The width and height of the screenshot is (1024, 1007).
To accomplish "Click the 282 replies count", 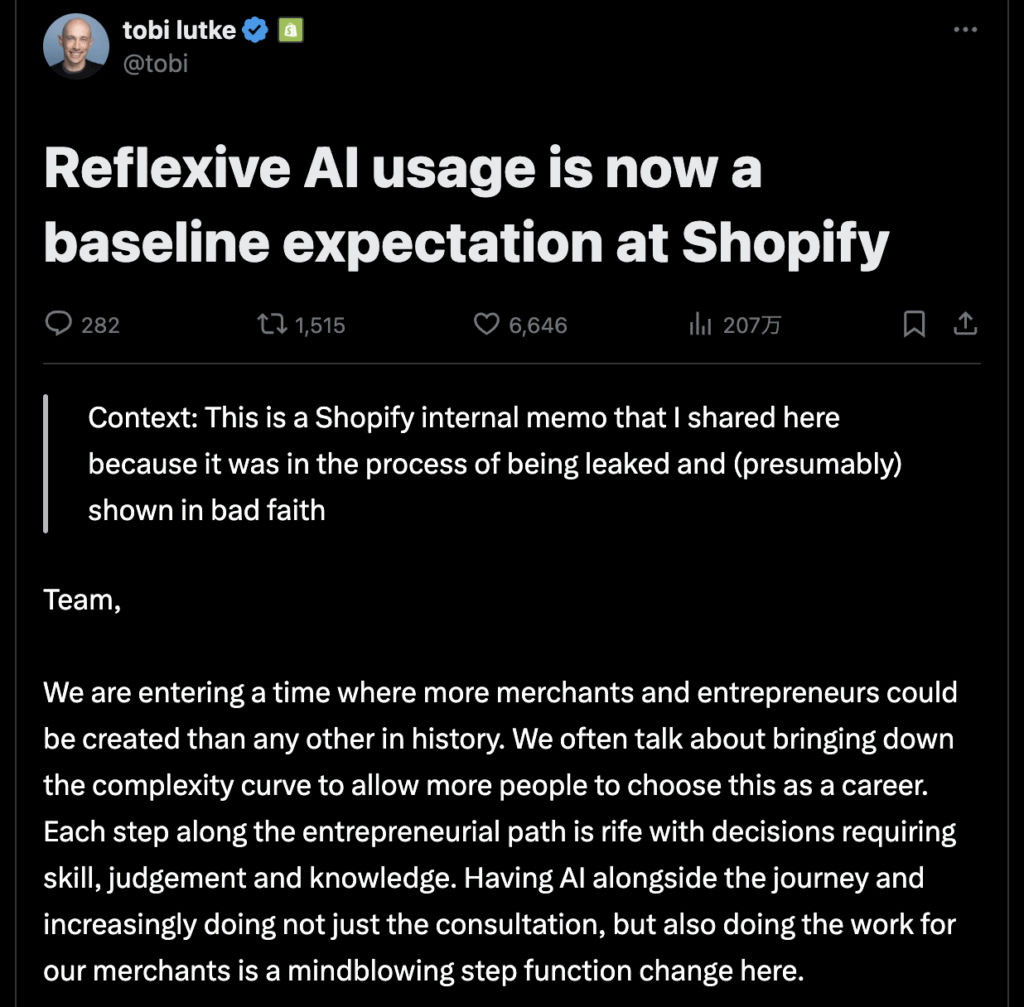I will click(101, 325).
